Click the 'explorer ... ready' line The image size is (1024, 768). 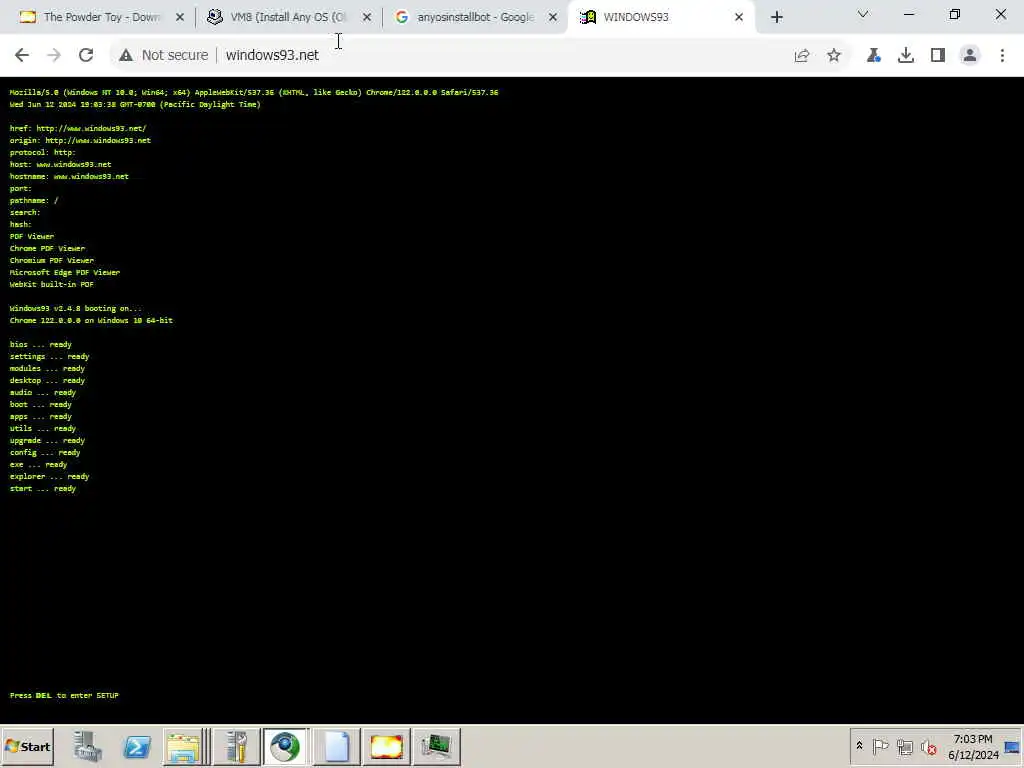(49, 476)
